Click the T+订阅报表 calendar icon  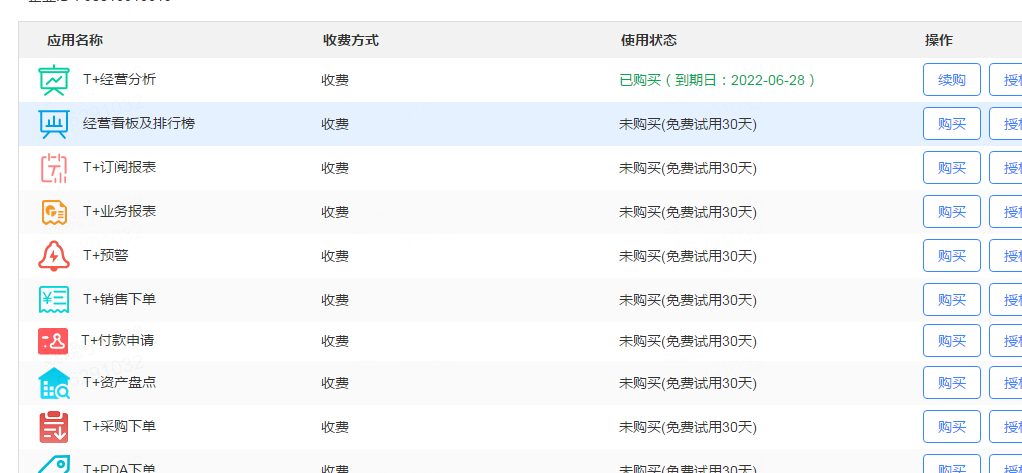point(53,168)
